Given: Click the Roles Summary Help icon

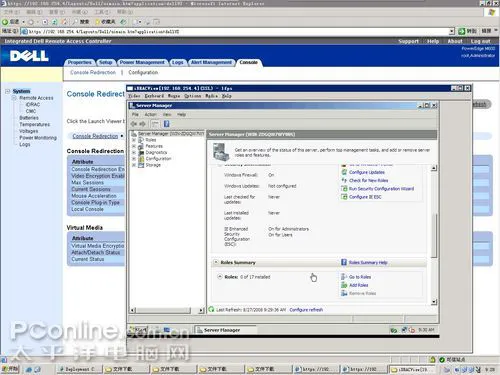Looking at the screenshot, I should coord(344,262).
